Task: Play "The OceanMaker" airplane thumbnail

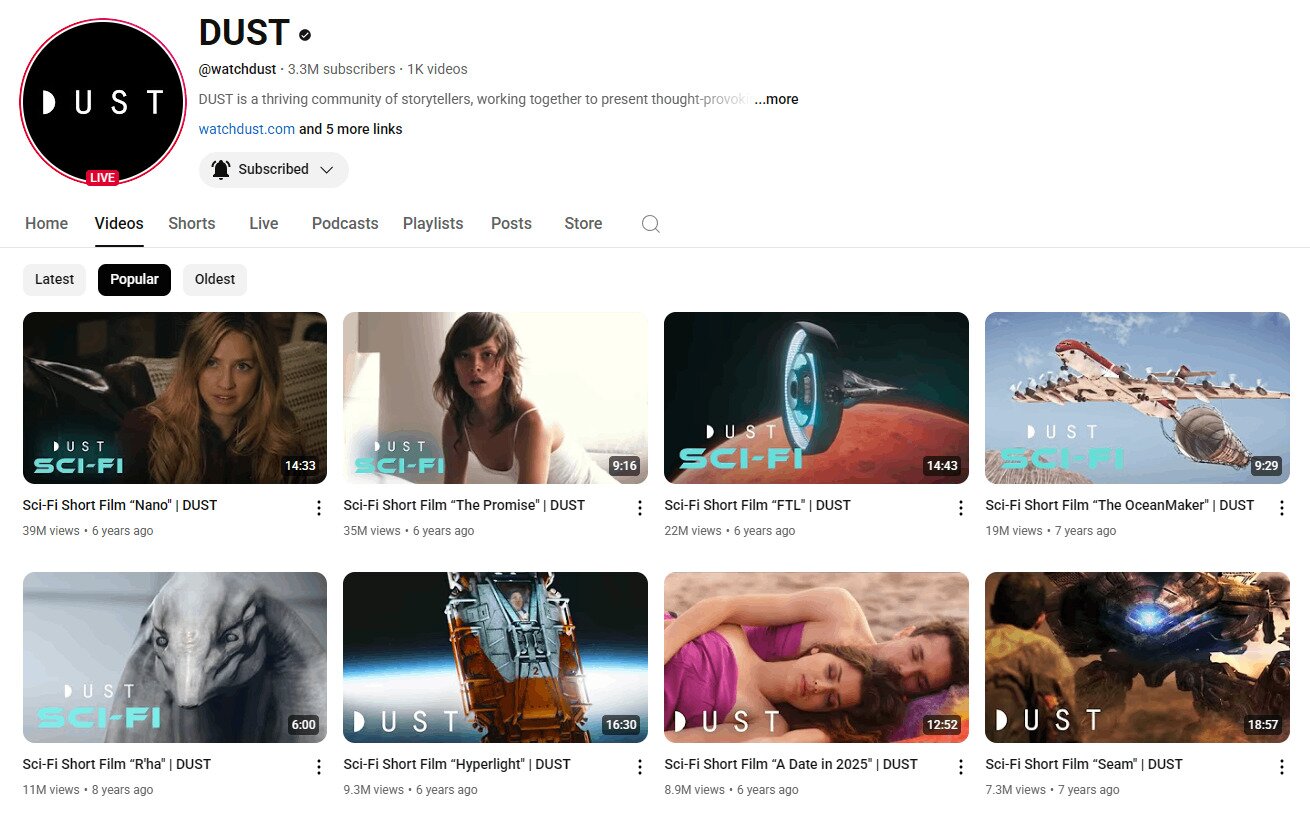Action: [x=1137, y=398]
